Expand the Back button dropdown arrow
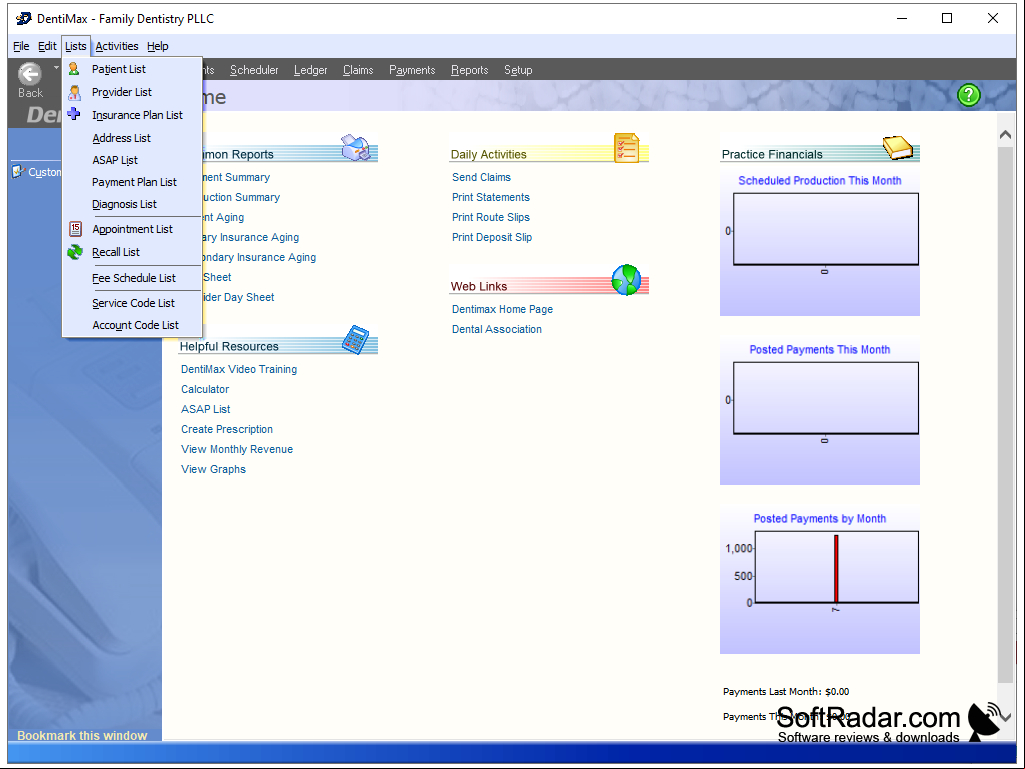 pos(56,67)
